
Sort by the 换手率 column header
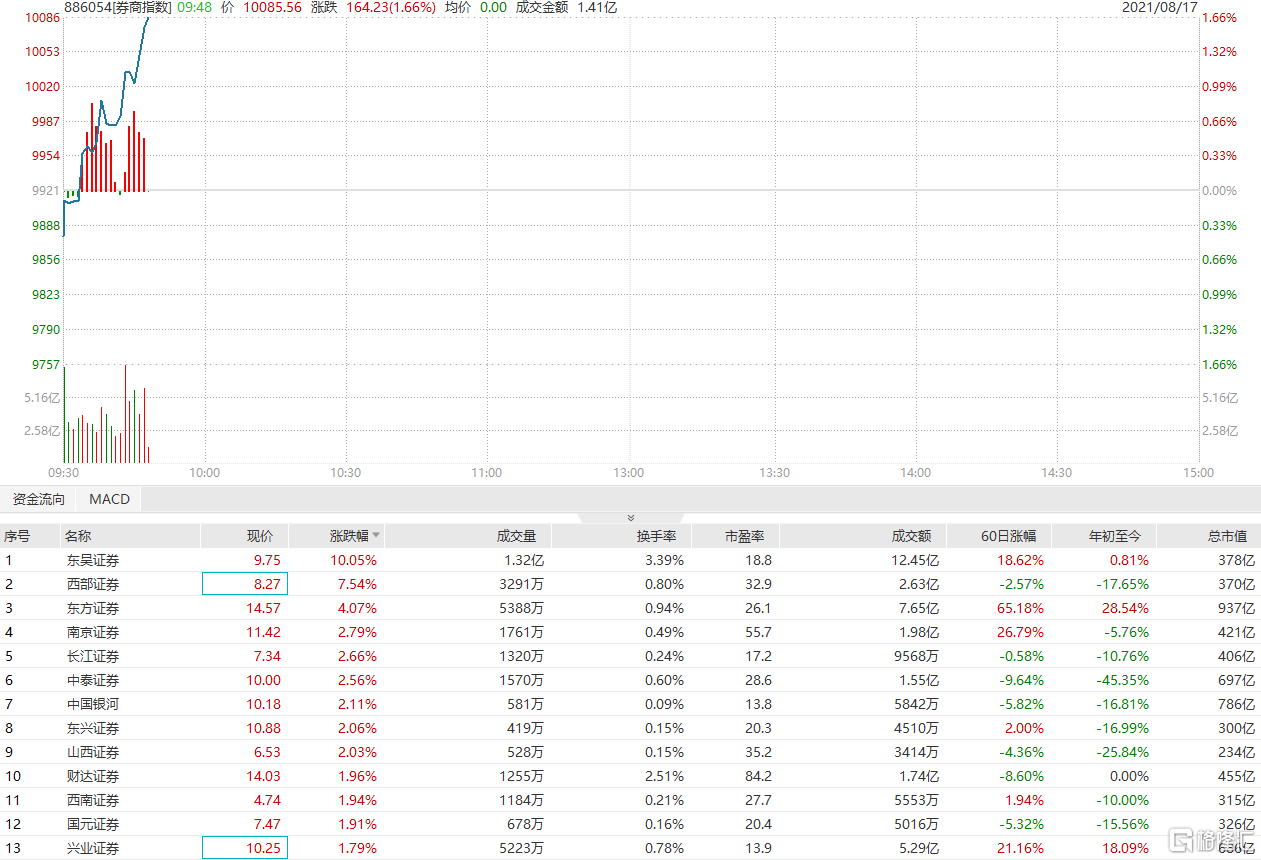656,536
